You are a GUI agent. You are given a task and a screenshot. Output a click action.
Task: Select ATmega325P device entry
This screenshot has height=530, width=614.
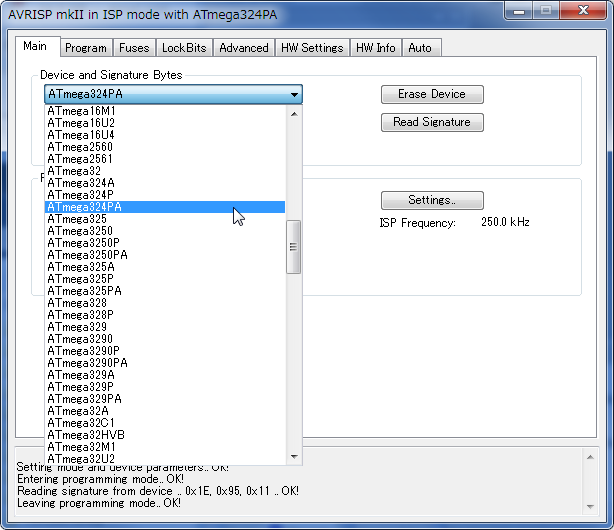(x=165, y=279)
